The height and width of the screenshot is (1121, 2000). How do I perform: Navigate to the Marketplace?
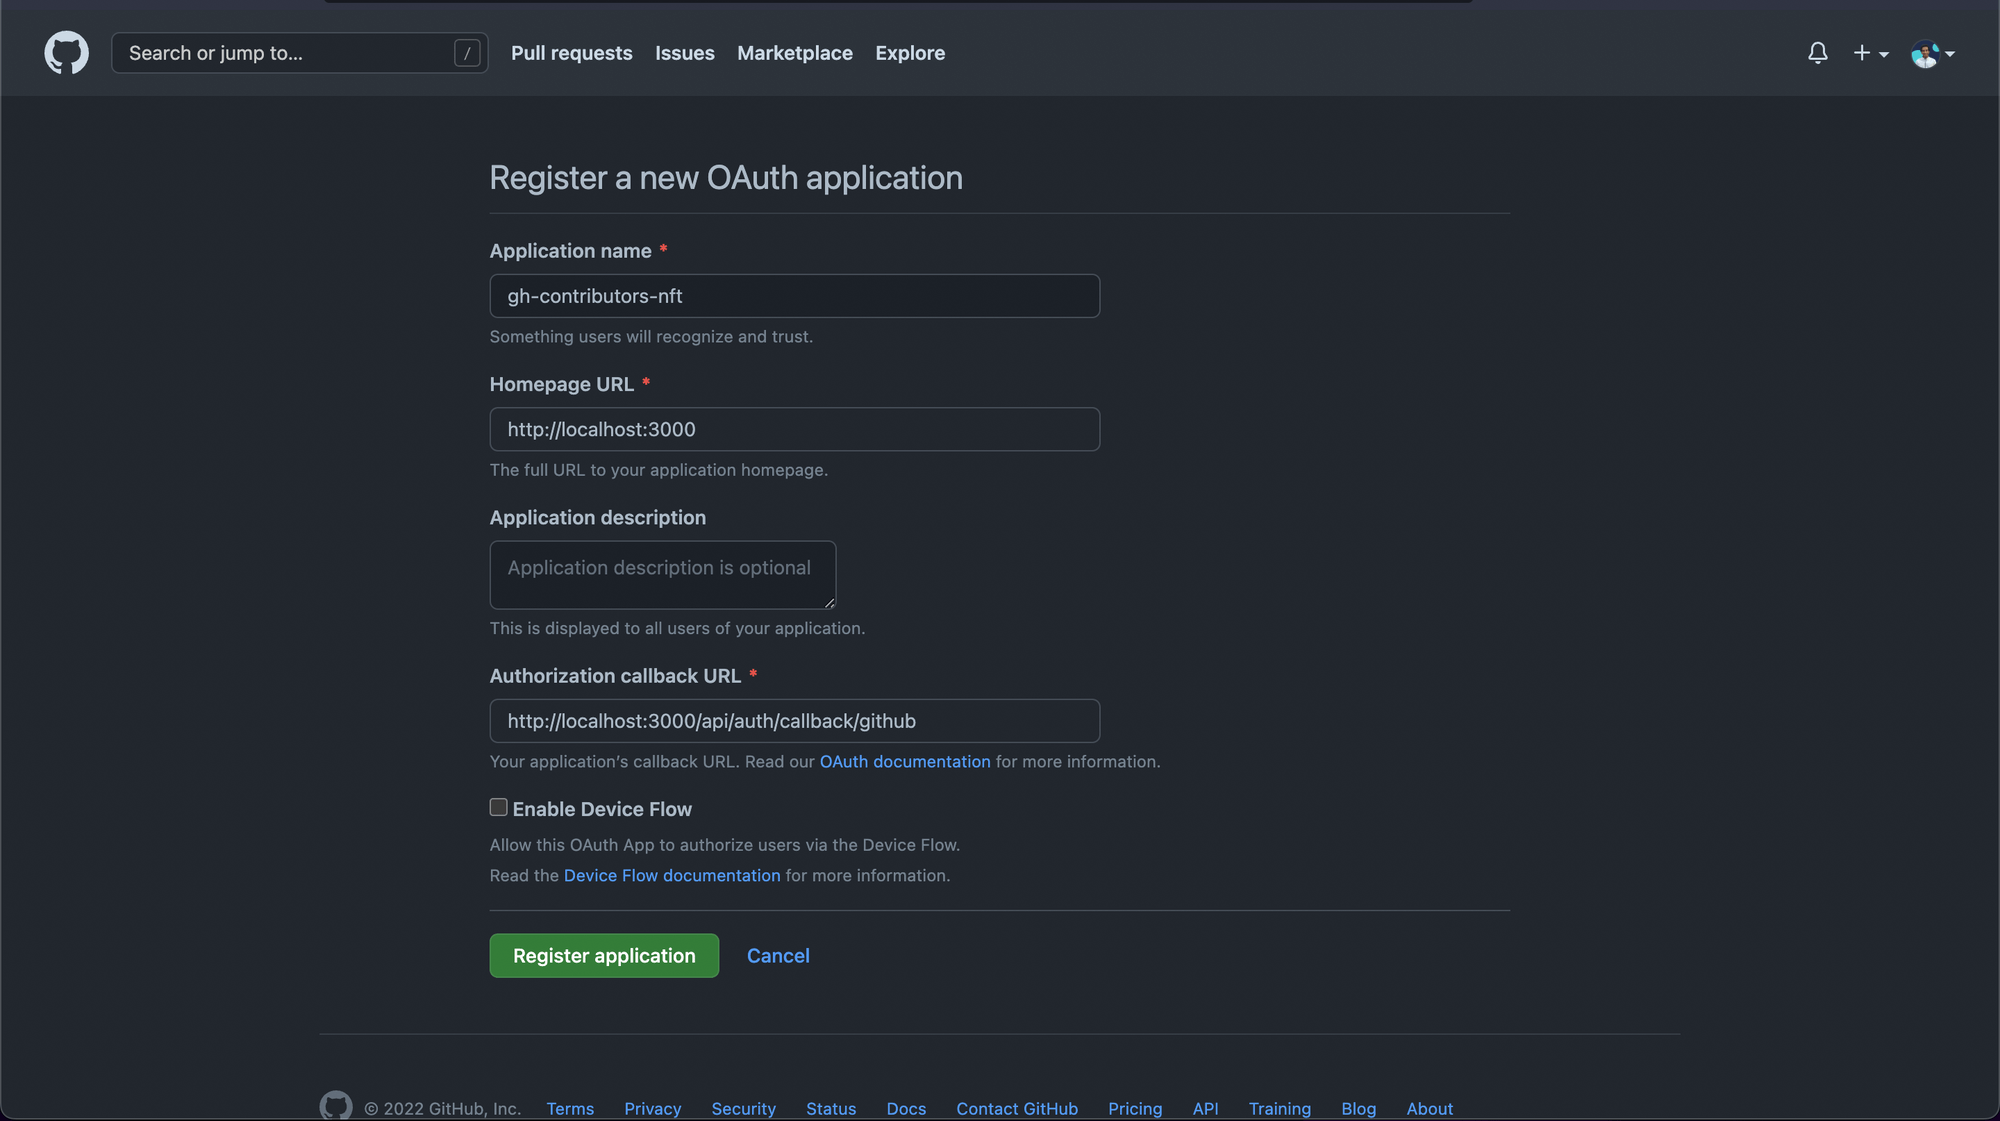[x=794, y=53]
